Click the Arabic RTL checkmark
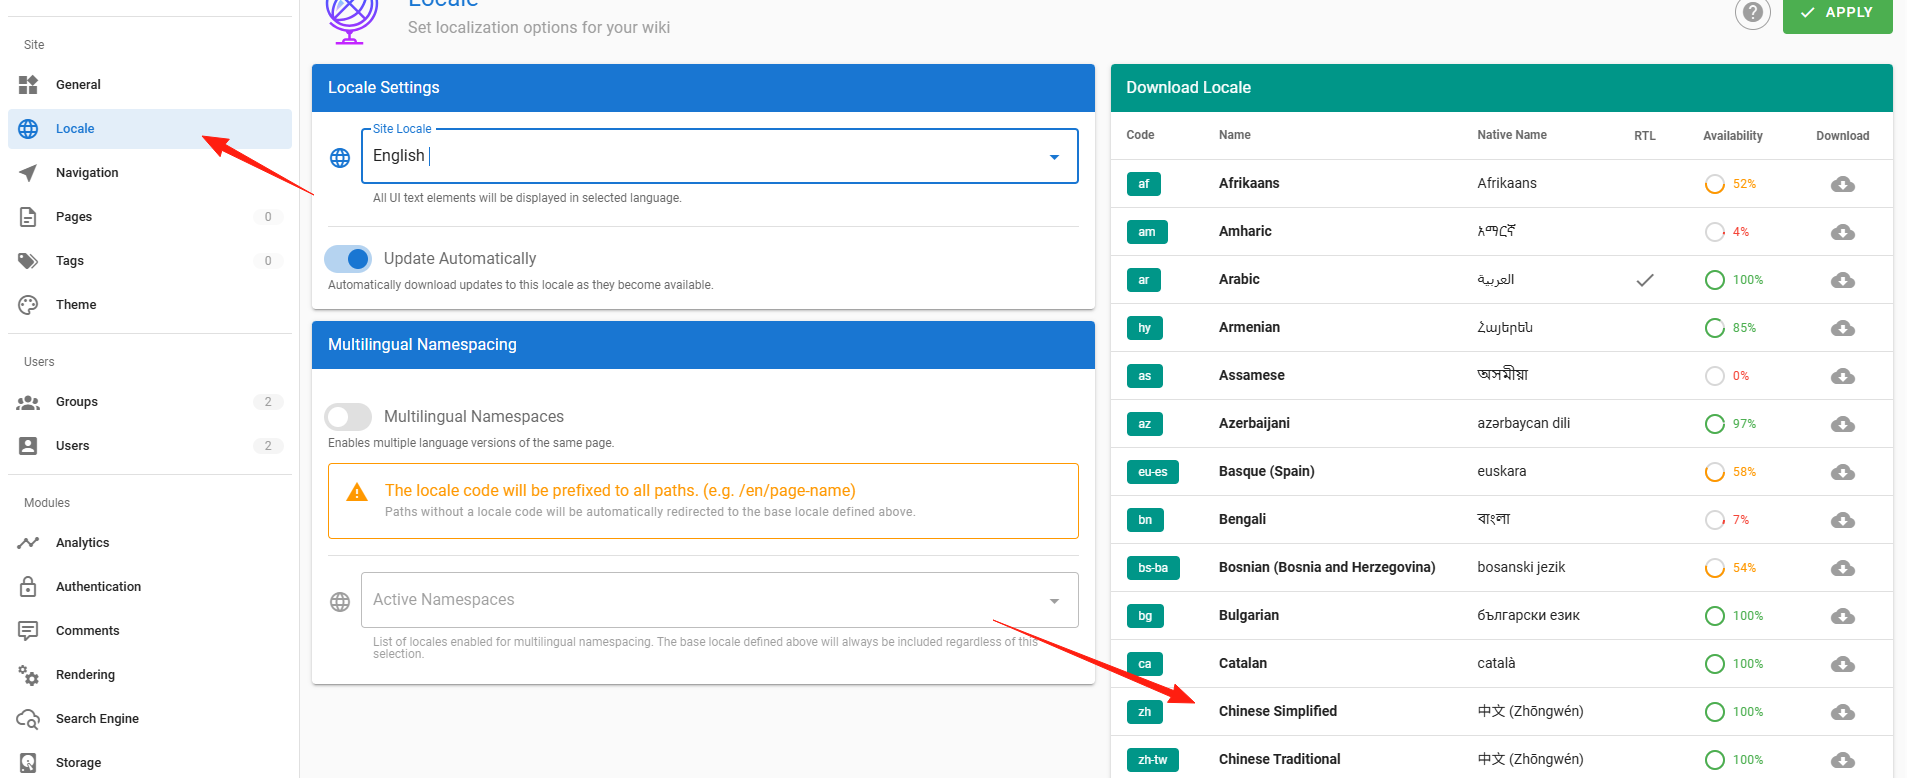Screen dimensions: 1907x778 [1645, 280]
